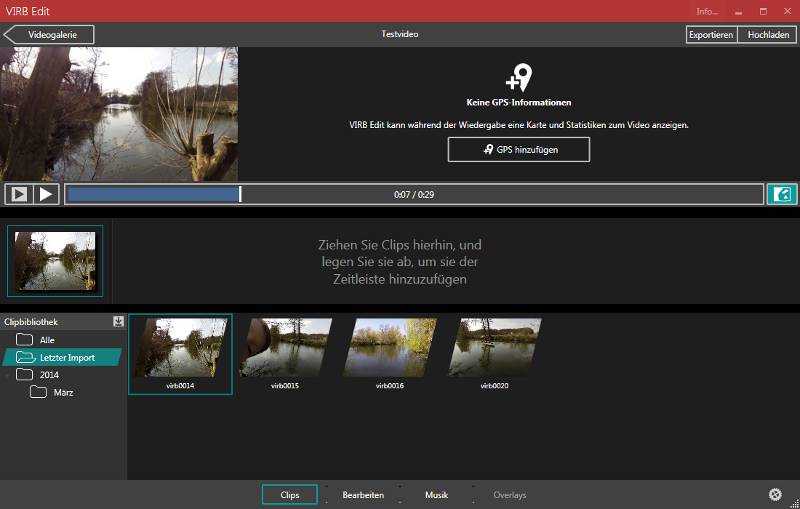Viewport: 800px width, 509px height.
Task: Click the import icon beside Clipbibliothek
Action: [x=119, y=322]
